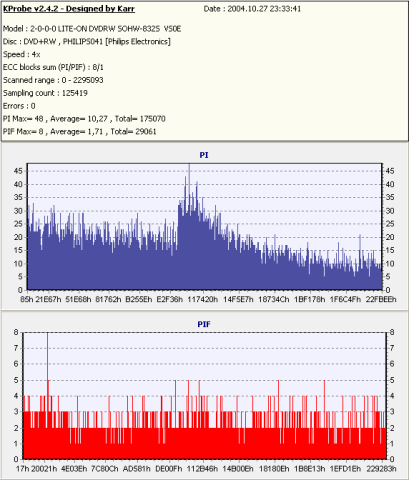Click the PIF Max= 8 statistics line
409x480 pixels.
click(80, 132)
